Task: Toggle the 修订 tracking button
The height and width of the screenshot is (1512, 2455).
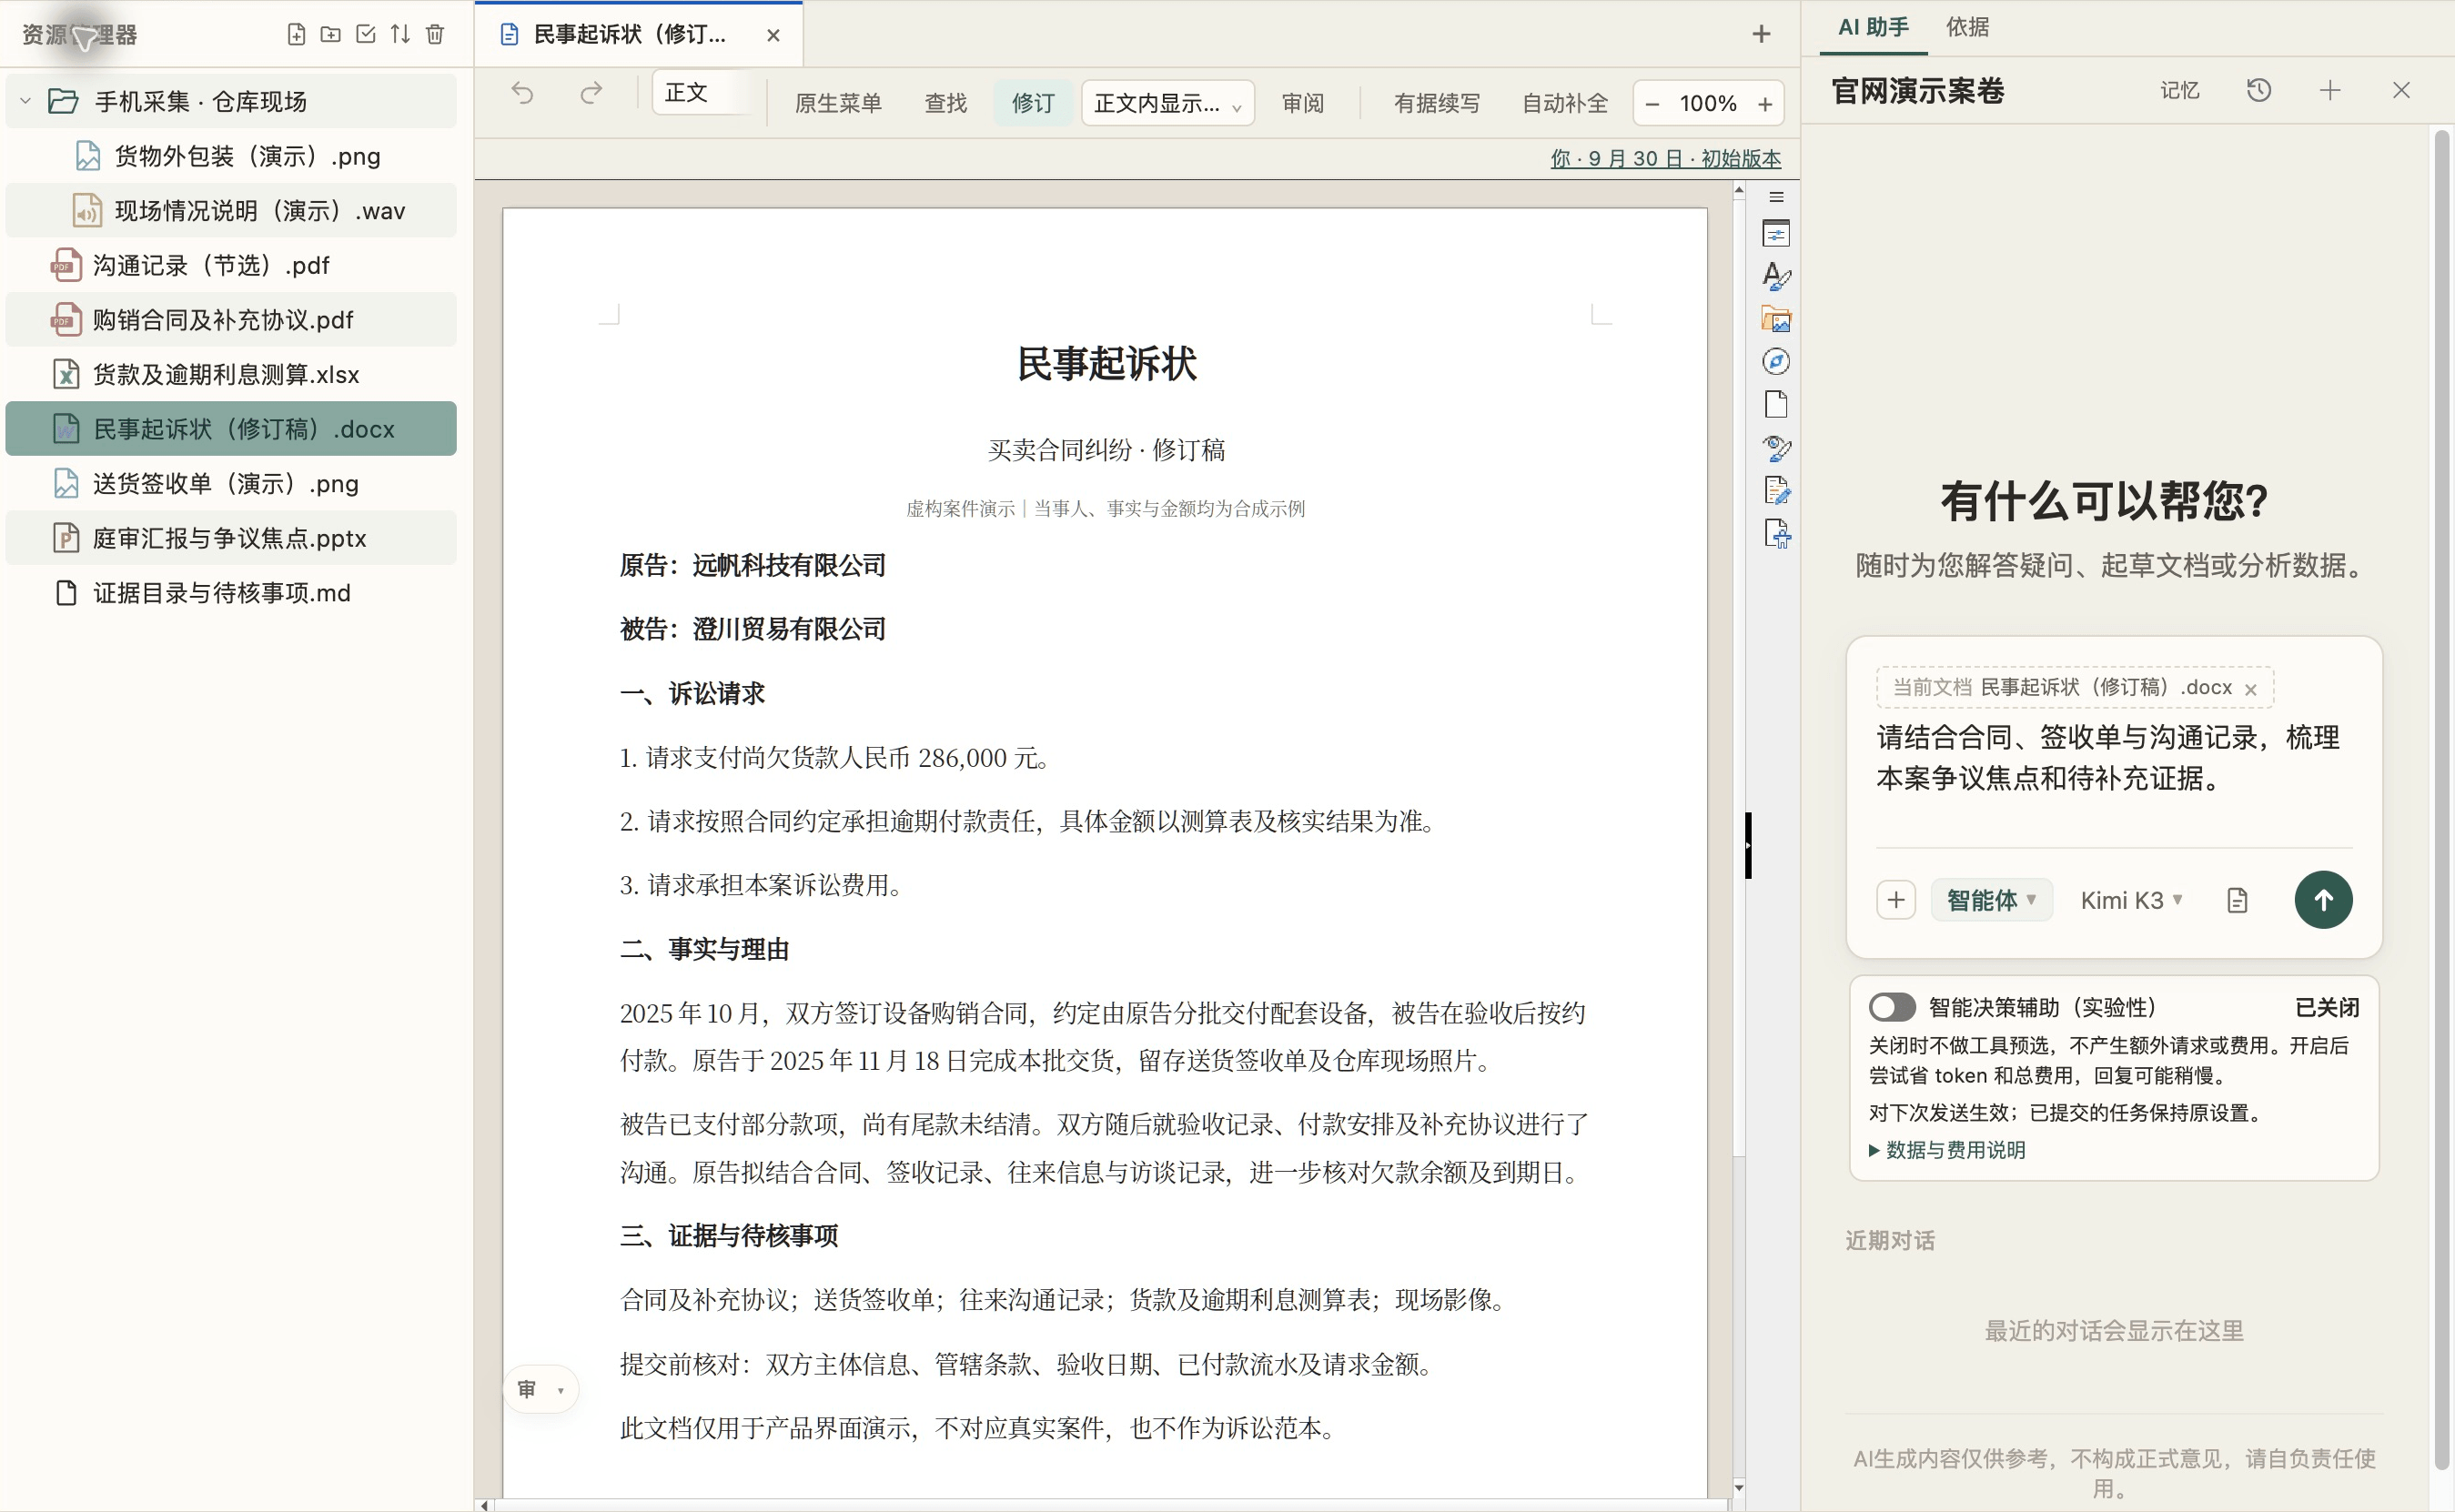Action: [1033, 103]
